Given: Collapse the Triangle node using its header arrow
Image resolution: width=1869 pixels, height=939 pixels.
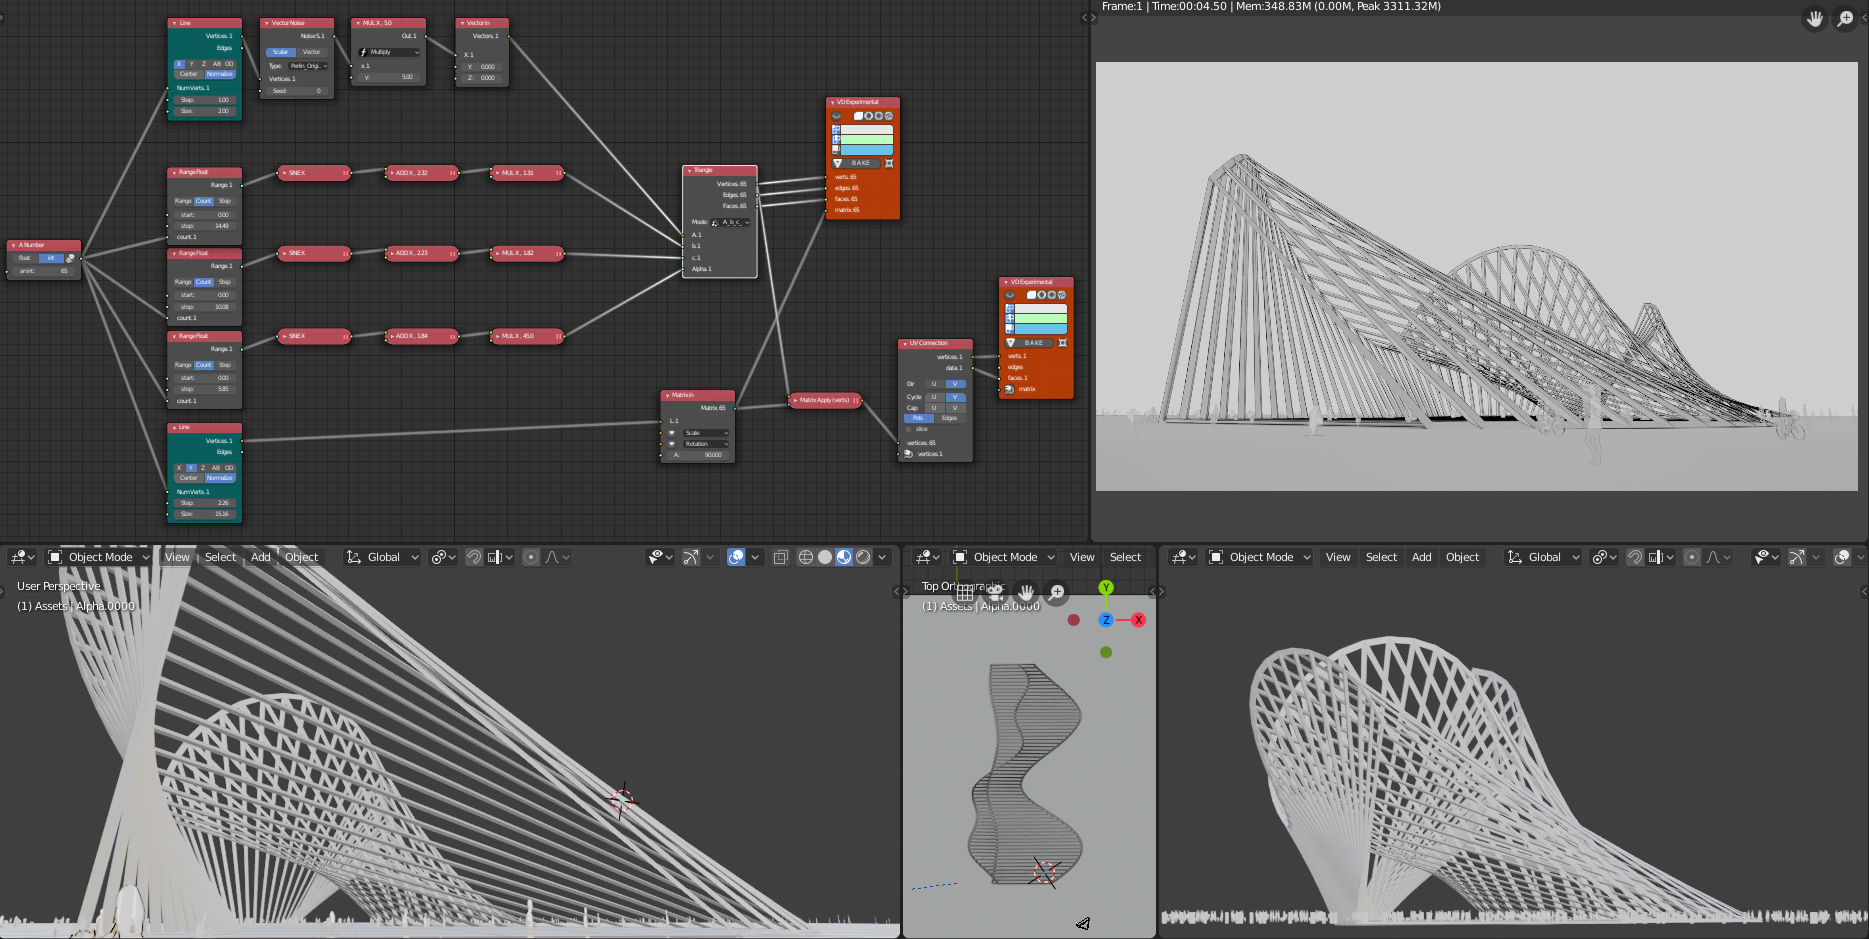Looking at the screenshot, I should 689,171.
